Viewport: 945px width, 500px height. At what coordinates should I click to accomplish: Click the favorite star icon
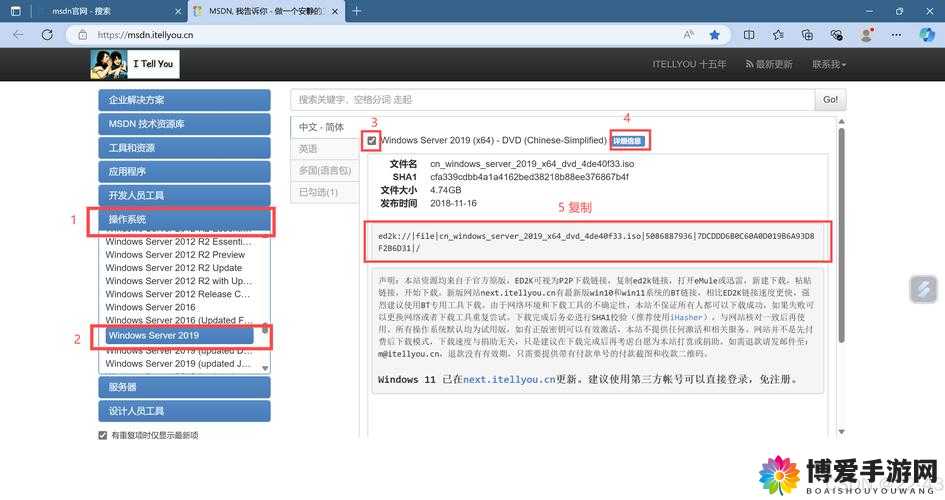[715, 35]
